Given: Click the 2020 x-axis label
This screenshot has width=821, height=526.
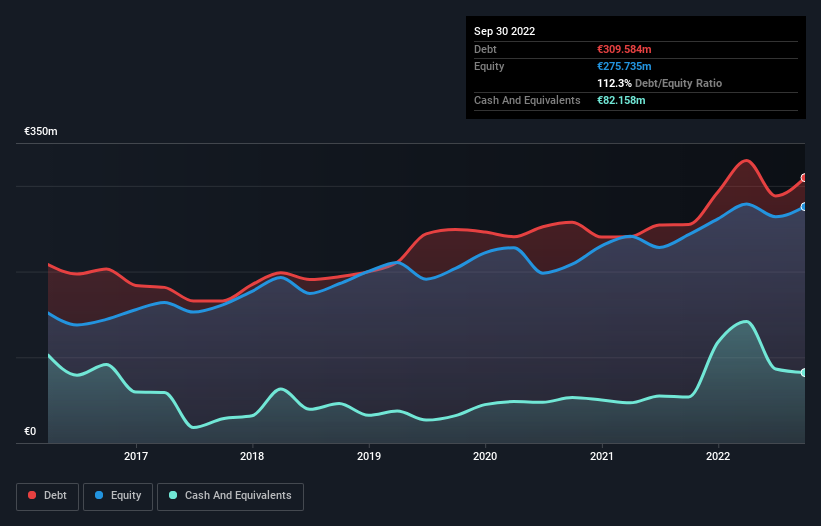Looking at the screenshot, I should click(485, 456).
